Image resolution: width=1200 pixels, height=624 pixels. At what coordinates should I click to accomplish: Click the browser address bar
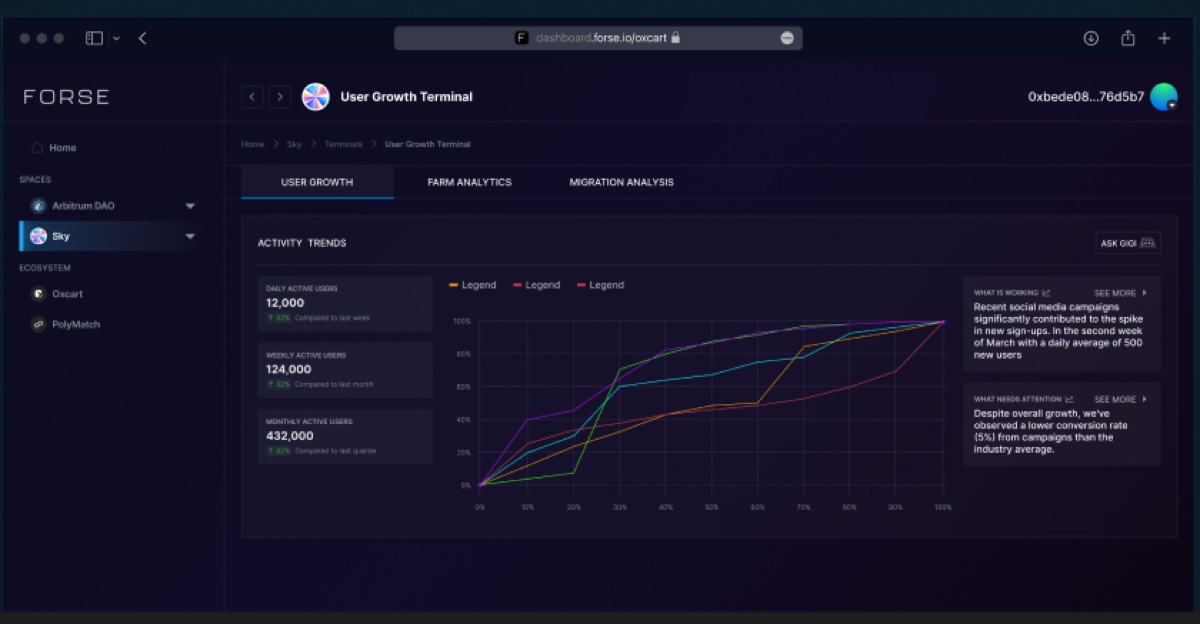pyautogui.click(x=598, y=38)
